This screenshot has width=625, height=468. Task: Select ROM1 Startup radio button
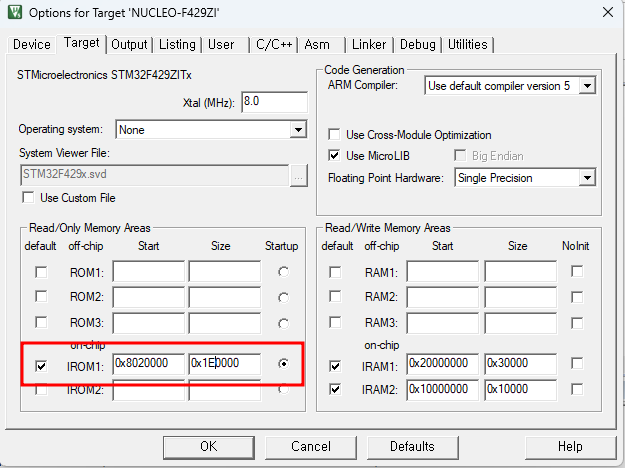coord(283,272)
